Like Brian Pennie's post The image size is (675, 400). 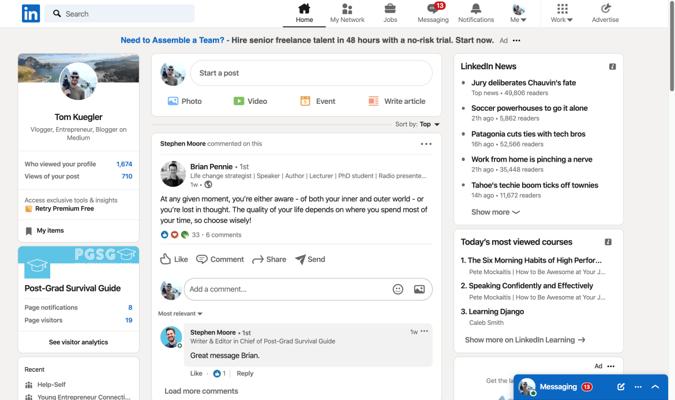pyautogui.click(x=174, y=259)
